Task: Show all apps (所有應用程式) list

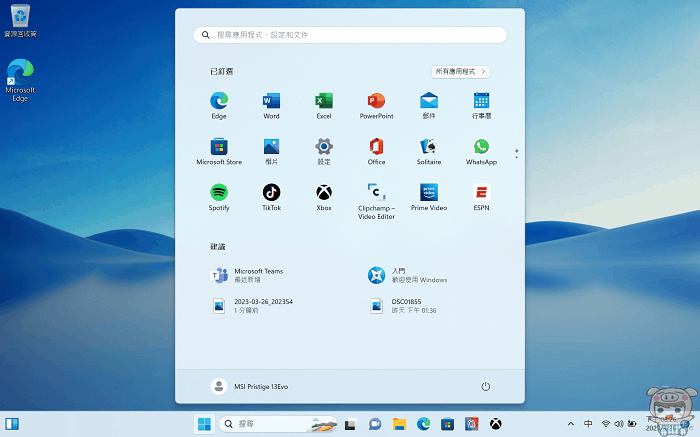Action: point(460,71)
